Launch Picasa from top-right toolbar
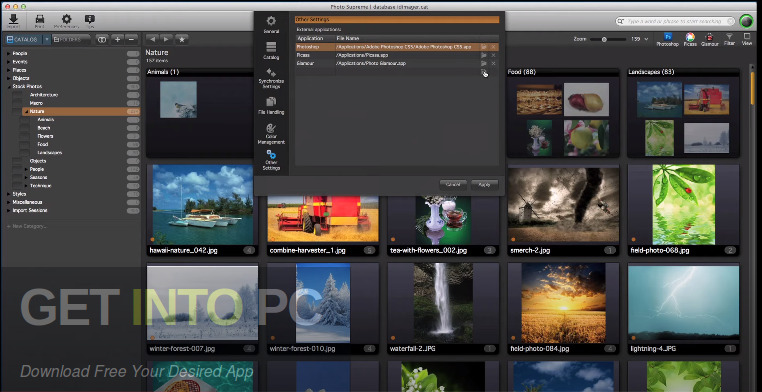 690,39
